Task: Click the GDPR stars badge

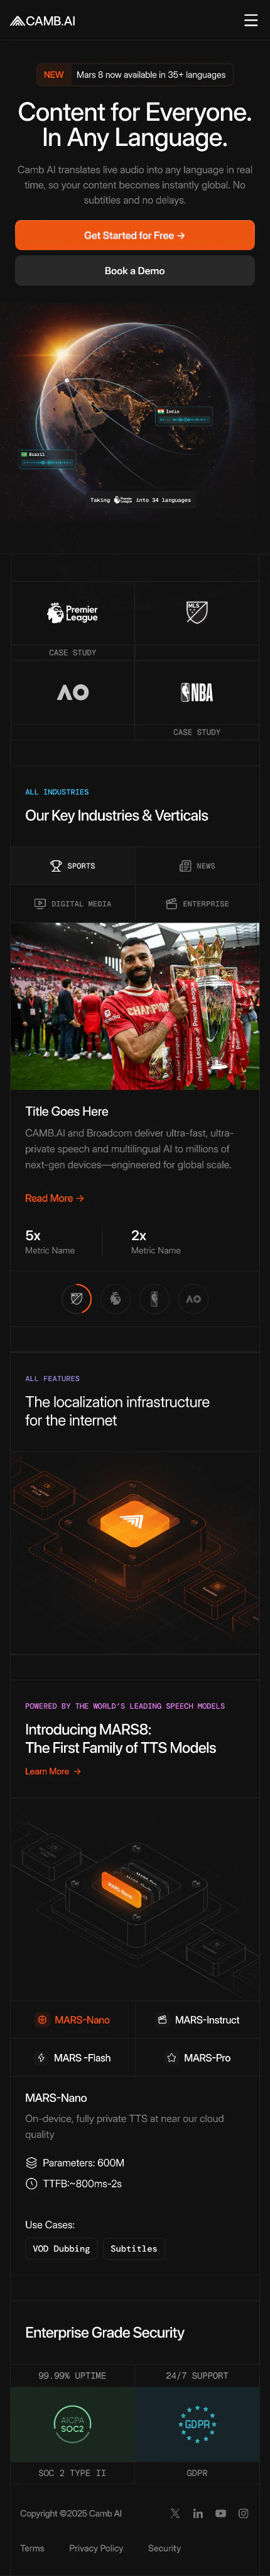Action: click(197, 2424)
